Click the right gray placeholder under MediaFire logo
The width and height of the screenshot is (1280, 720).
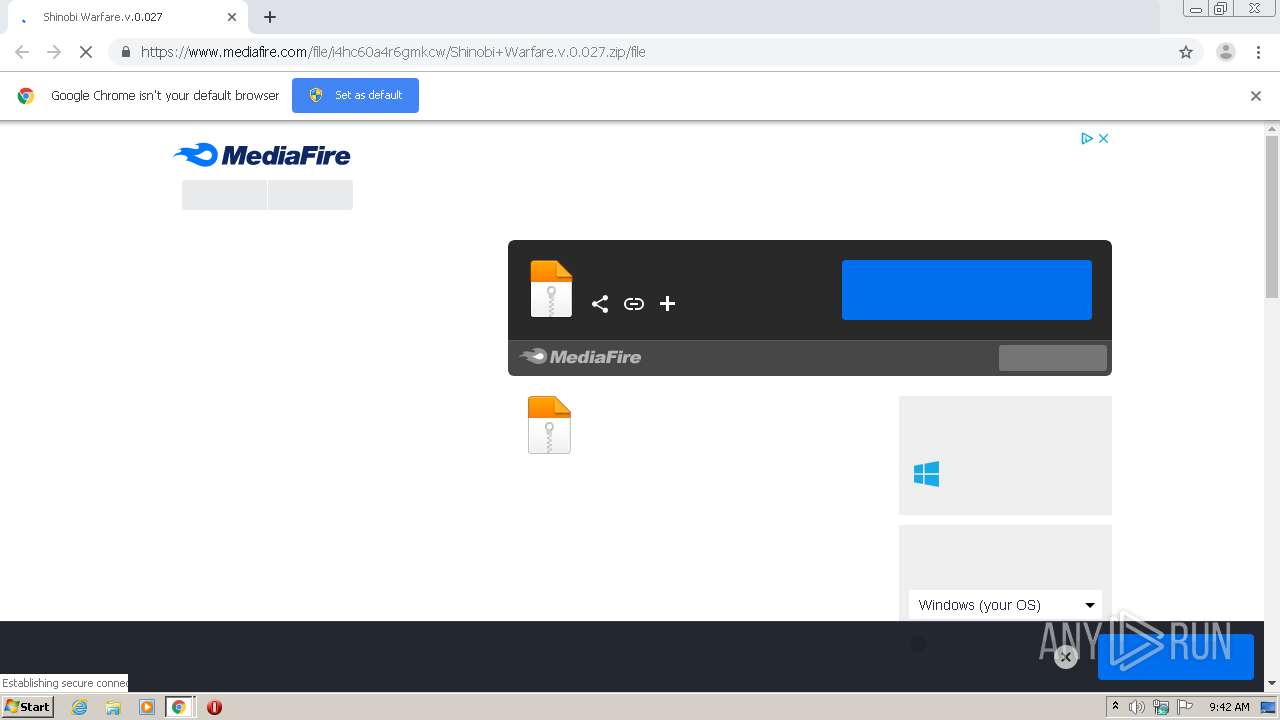[x=311, y=195]
